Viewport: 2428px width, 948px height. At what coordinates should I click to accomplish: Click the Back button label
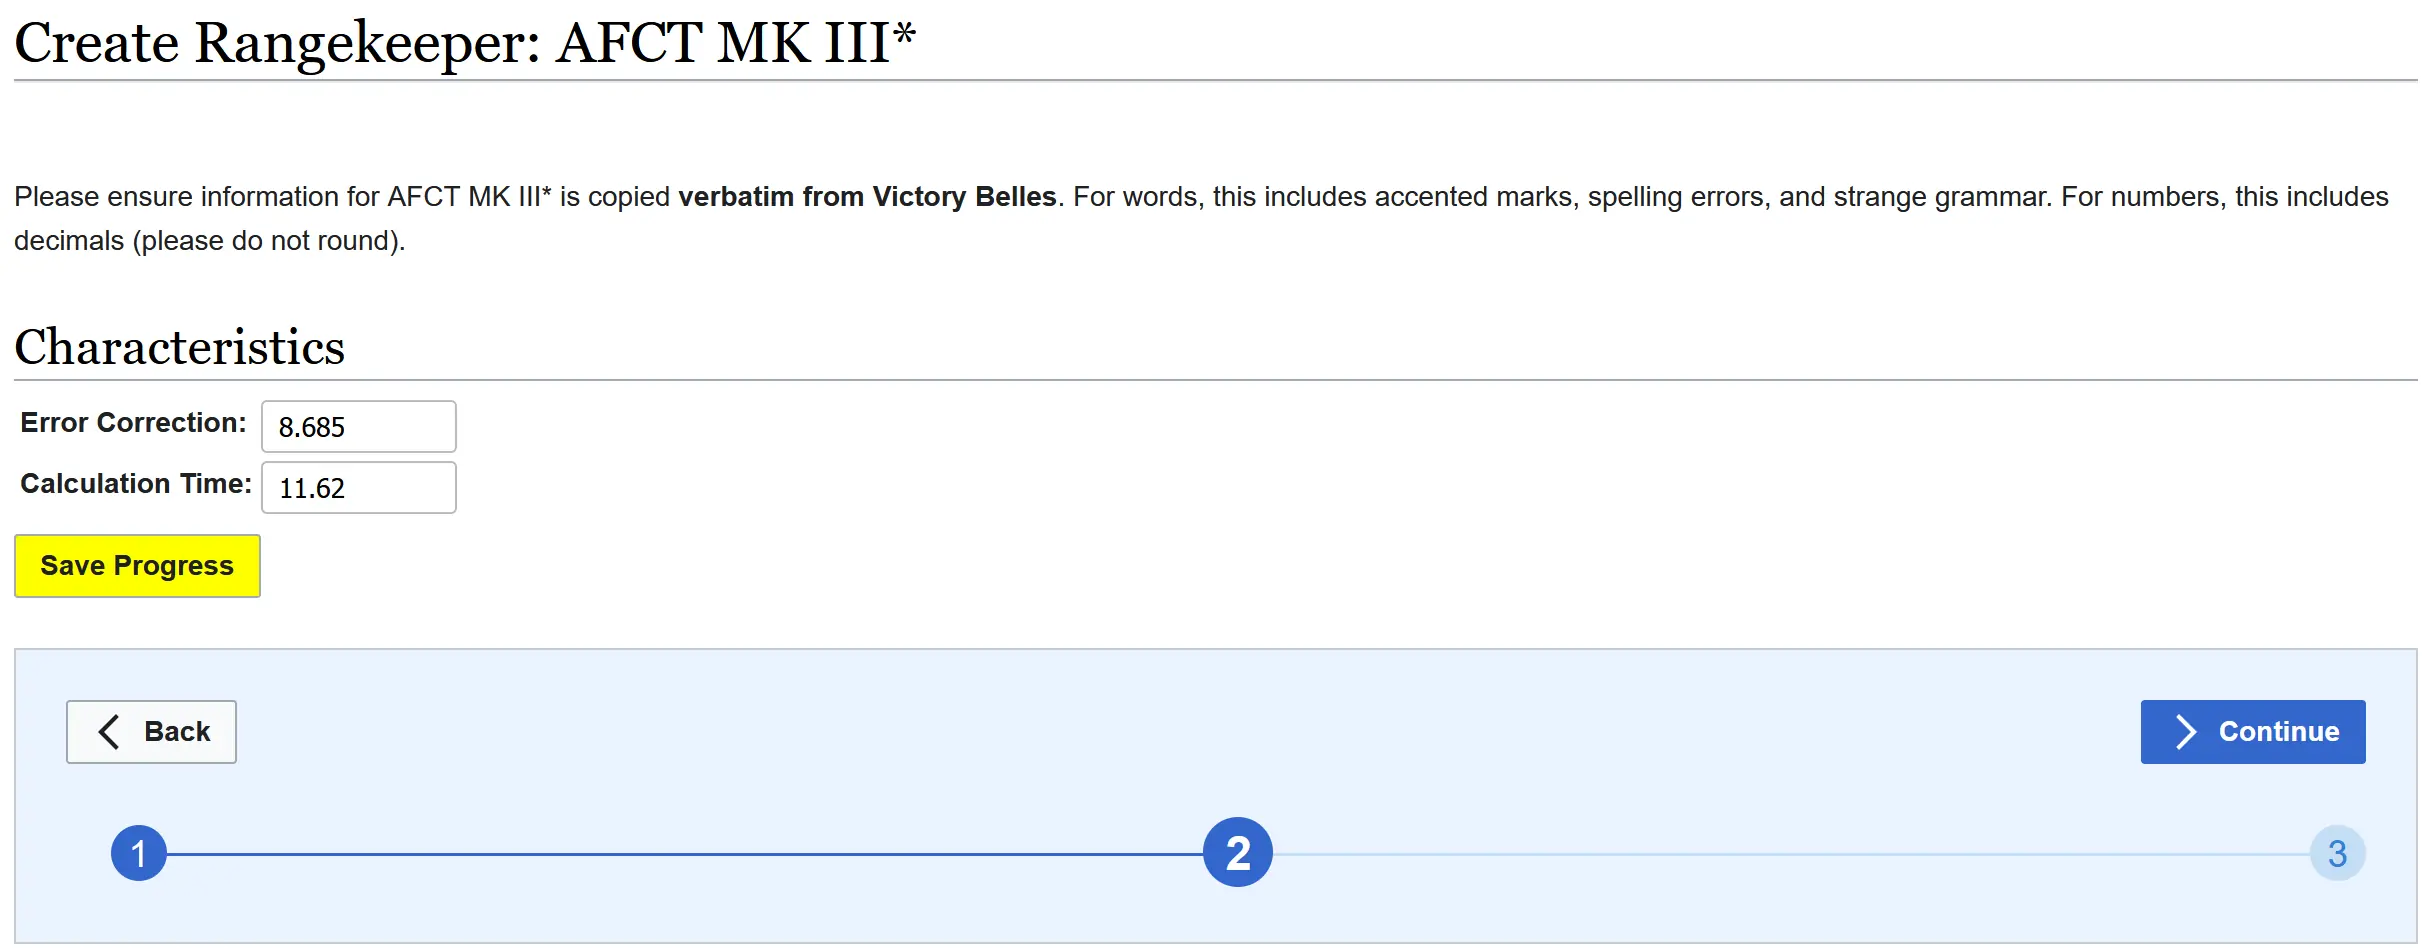pos(177,731)
